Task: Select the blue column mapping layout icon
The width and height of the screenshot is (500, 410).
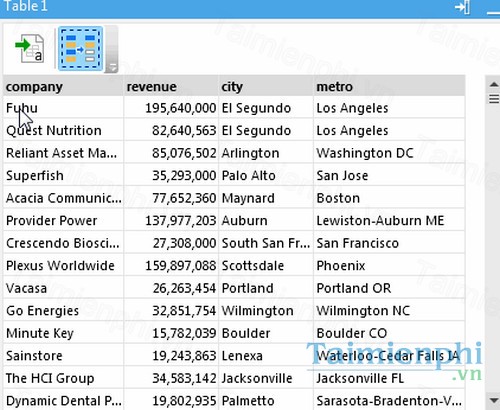Action: (80, 49)
